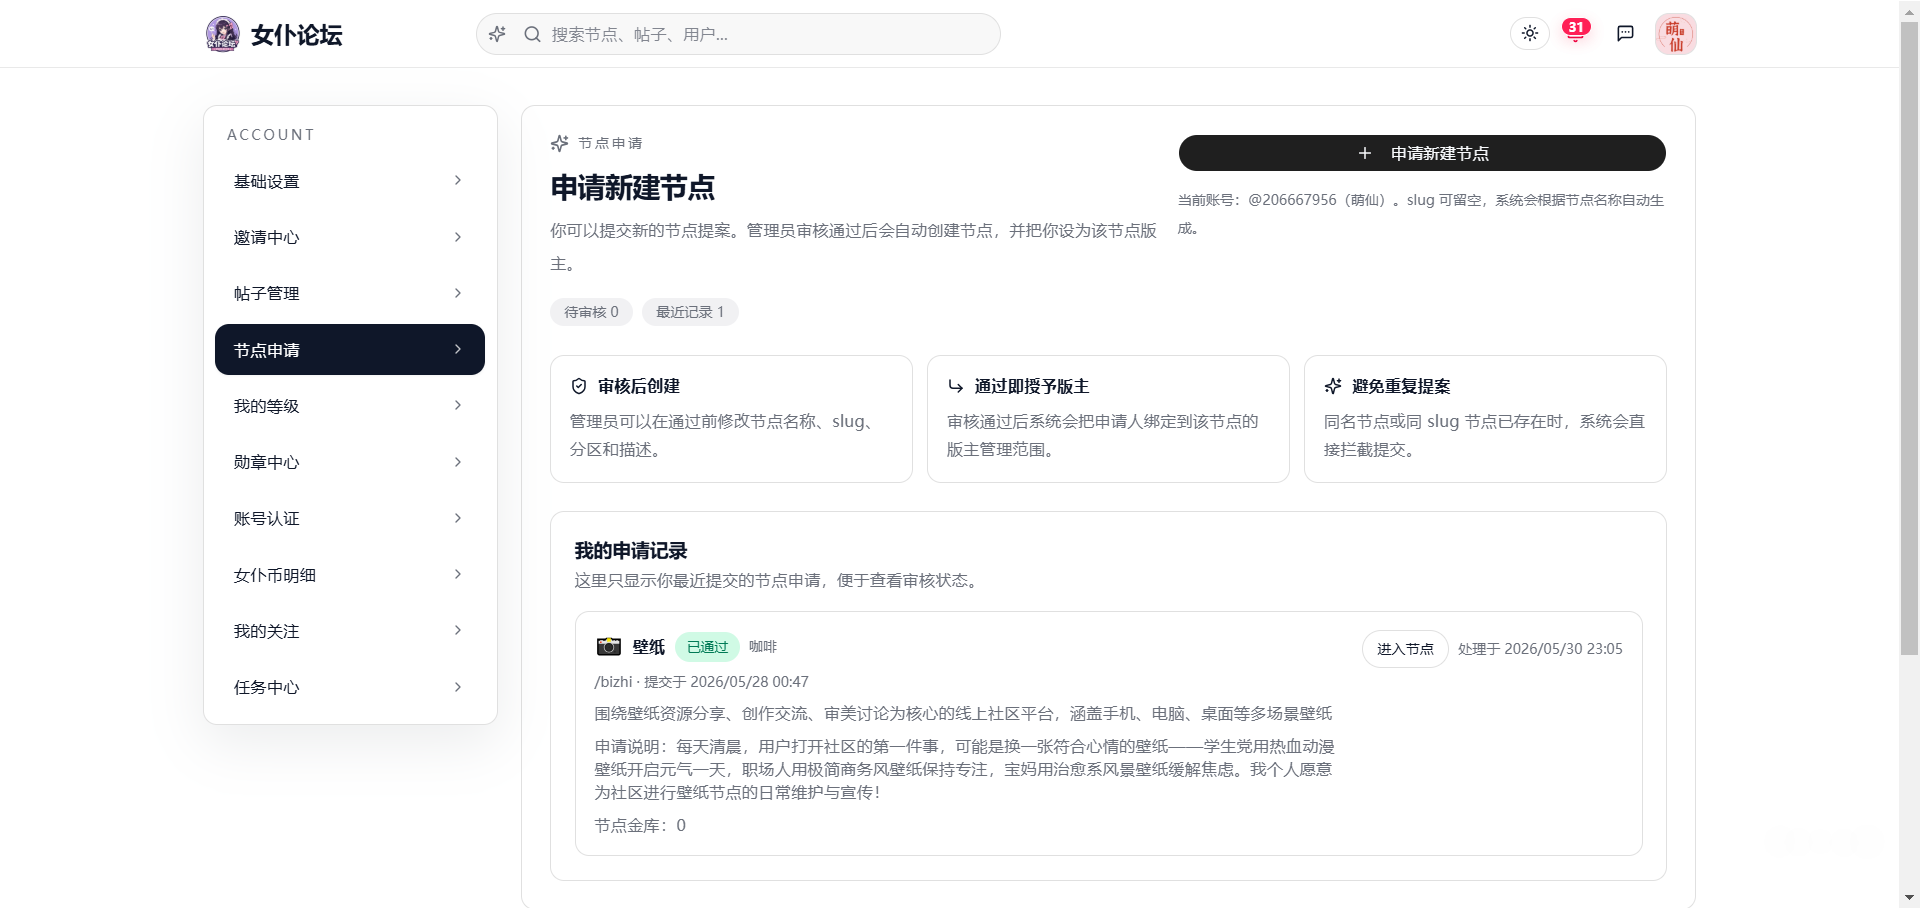The height and width of the screenshot is (908, 1920).
Task: Click the 我的申请记录 heading
Action: pyautogui.click(x=631, y=551)
